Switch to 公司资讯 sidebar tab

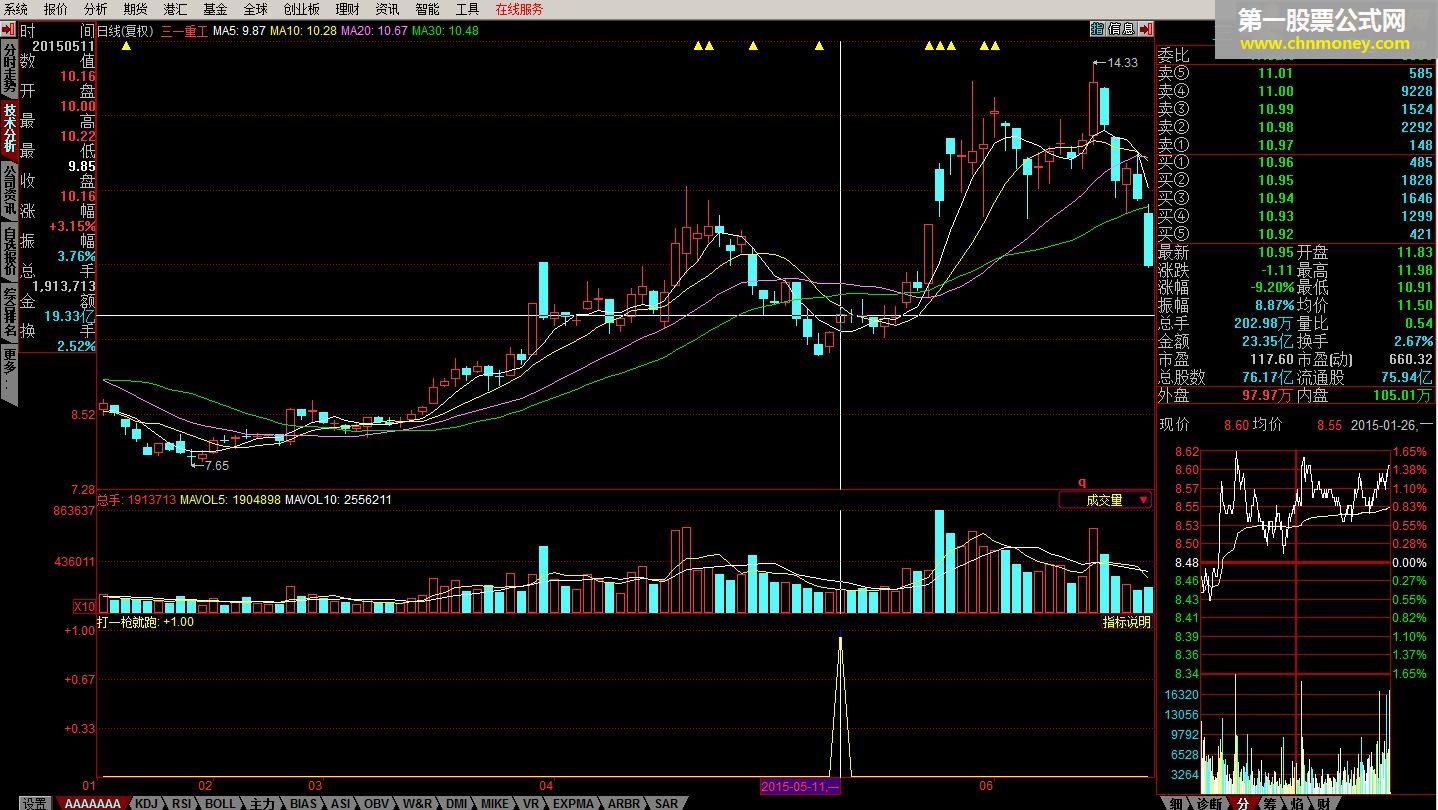(9, 191)
